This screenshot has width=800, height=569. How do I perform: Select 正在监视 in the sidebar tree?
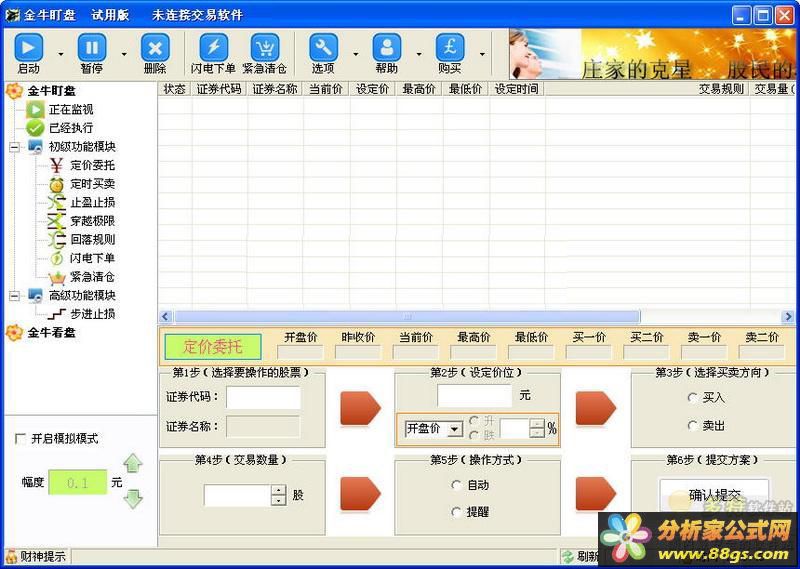click(71, 109)
